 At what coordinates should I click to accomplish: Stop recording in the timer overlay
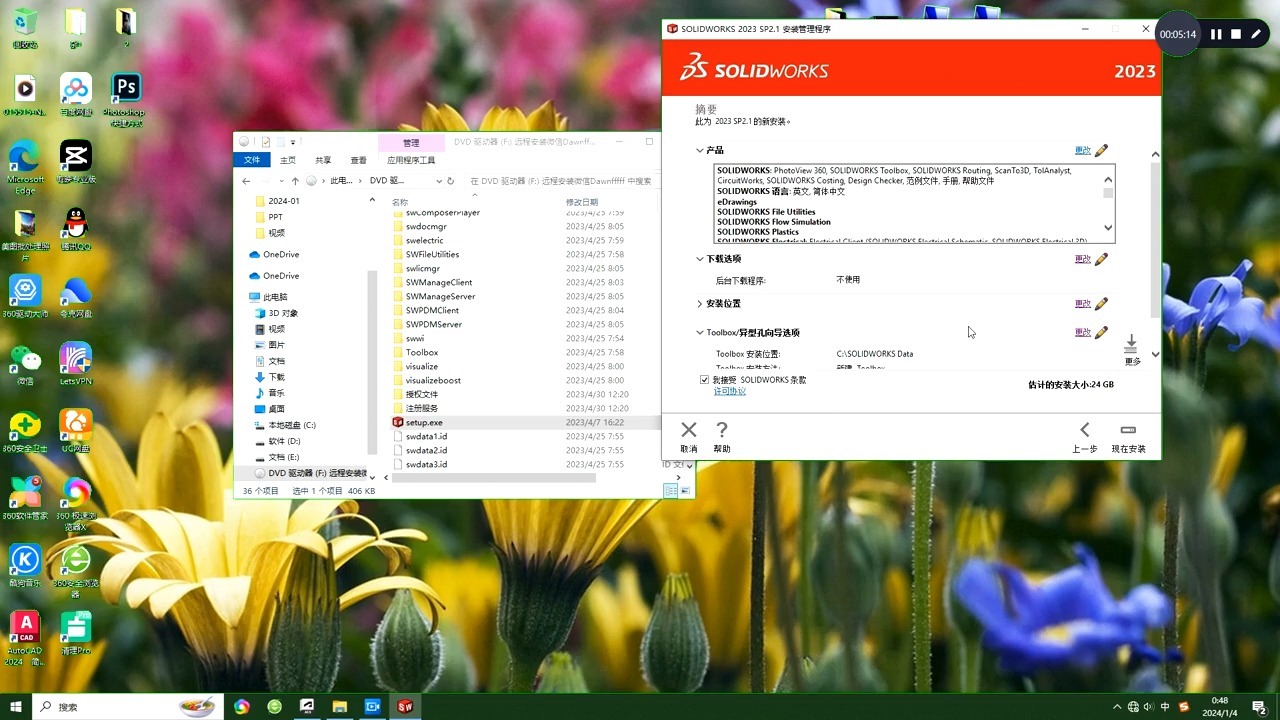pos(1236,34)
